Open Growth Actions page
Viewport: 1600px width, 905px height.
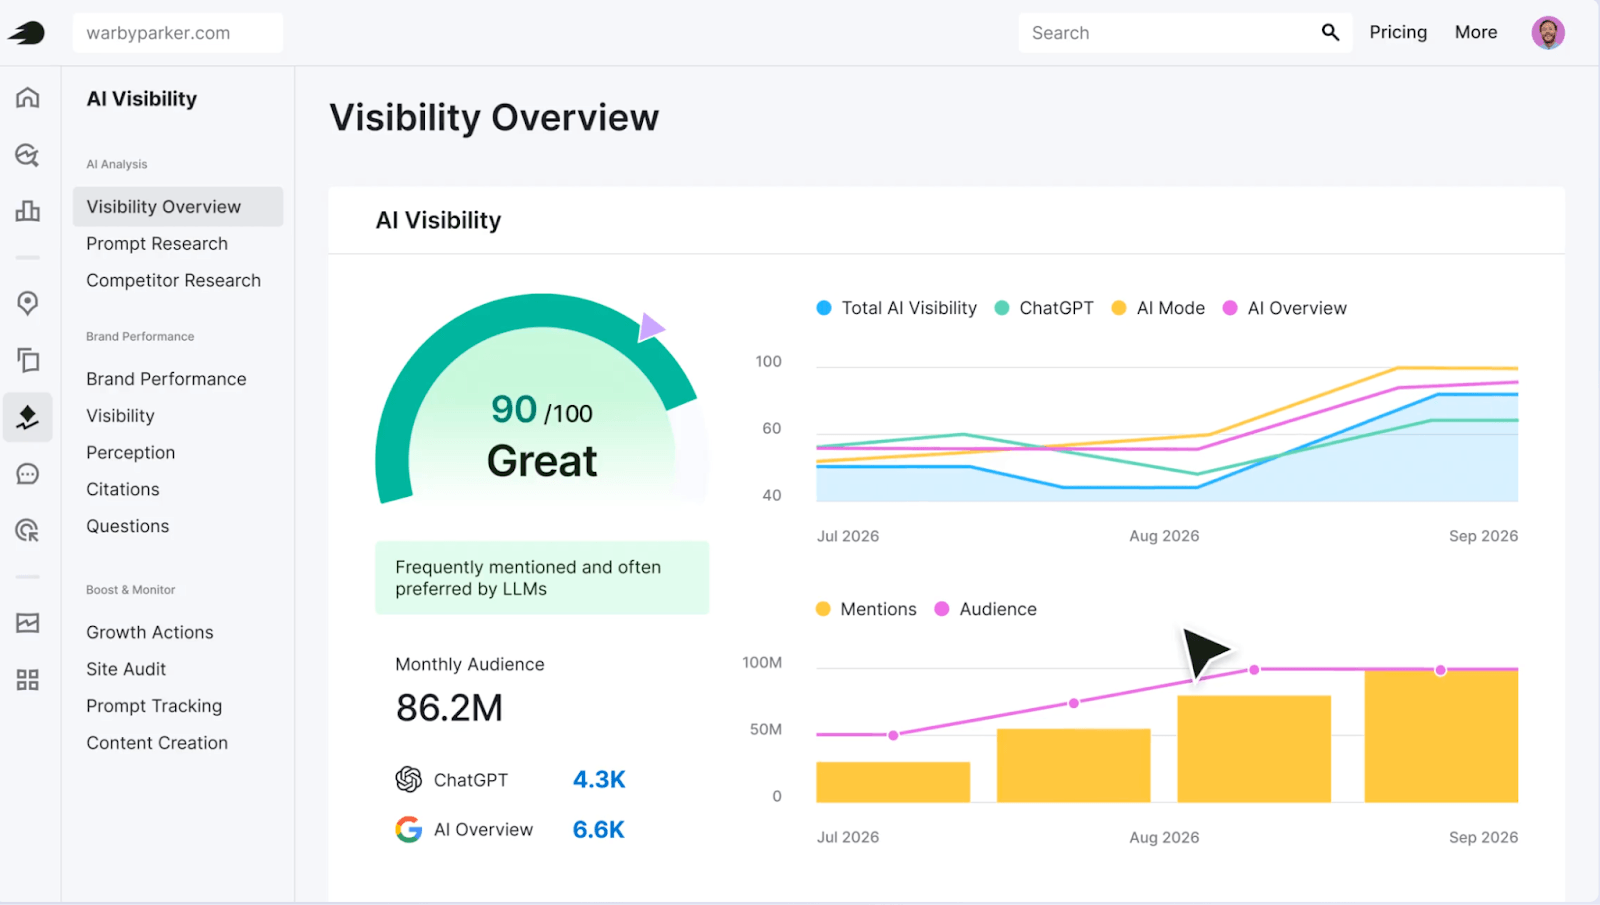(150, 632)
